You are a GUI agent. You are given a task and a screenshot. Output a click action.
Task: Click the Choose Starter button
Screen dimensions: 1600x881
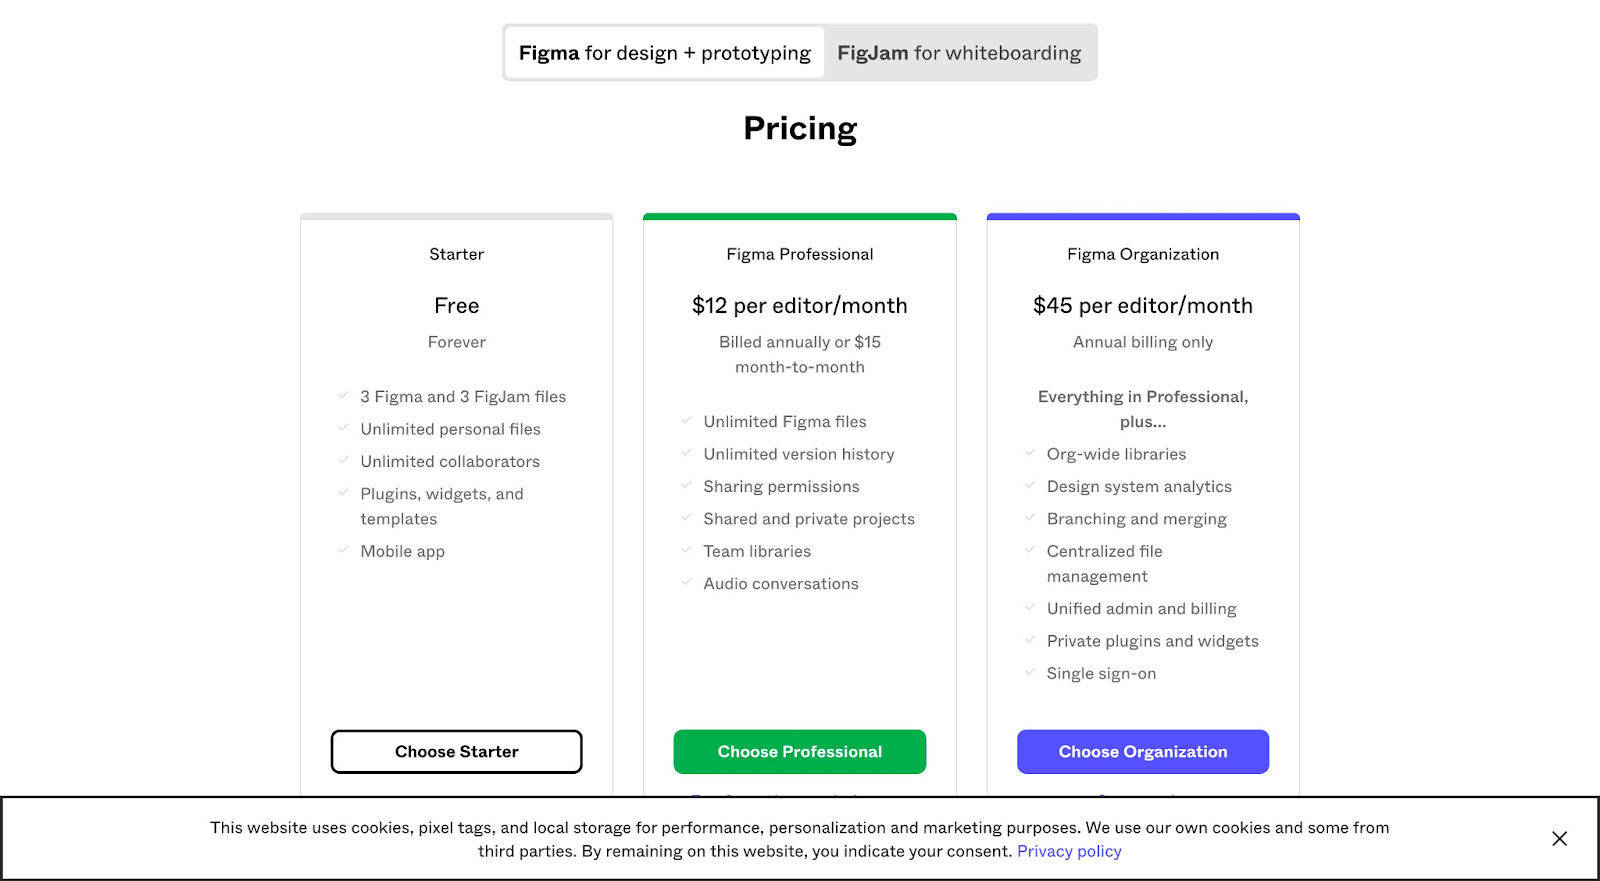(x=456, y=751)
